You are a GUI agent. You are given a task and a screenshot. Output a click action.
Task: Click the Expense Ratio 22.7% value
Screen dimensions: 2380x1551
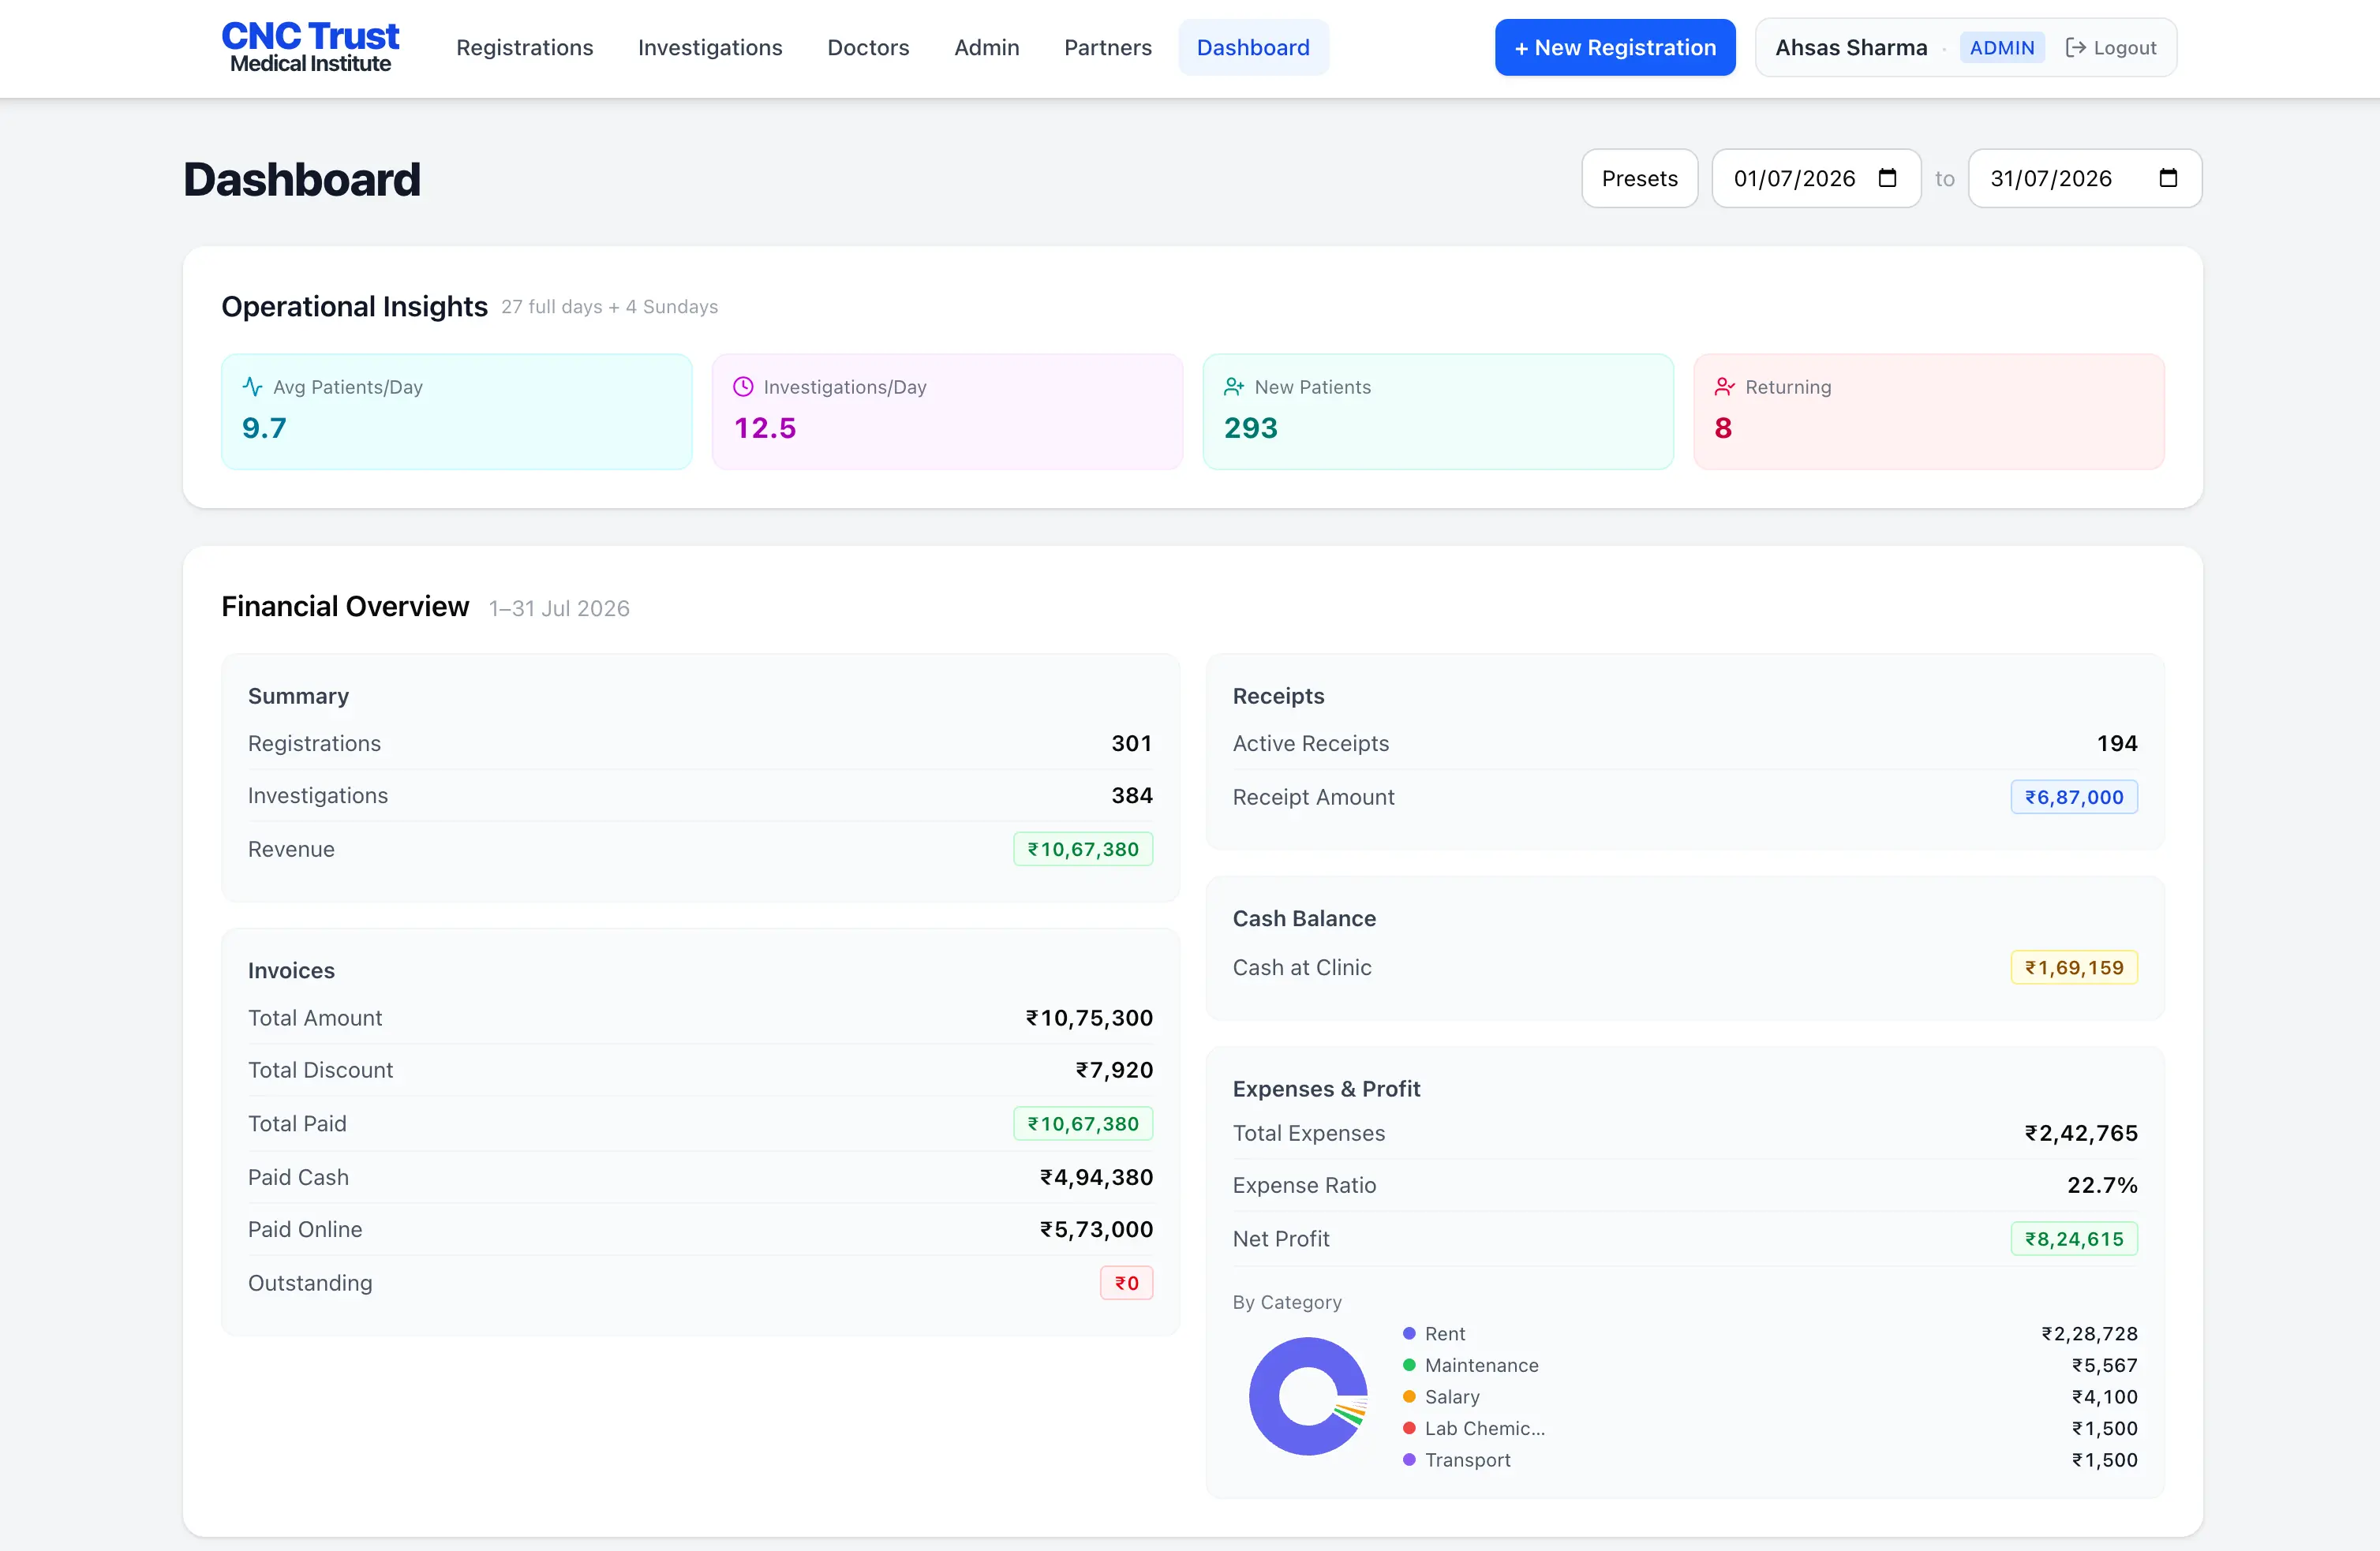click(2102, 1185)
